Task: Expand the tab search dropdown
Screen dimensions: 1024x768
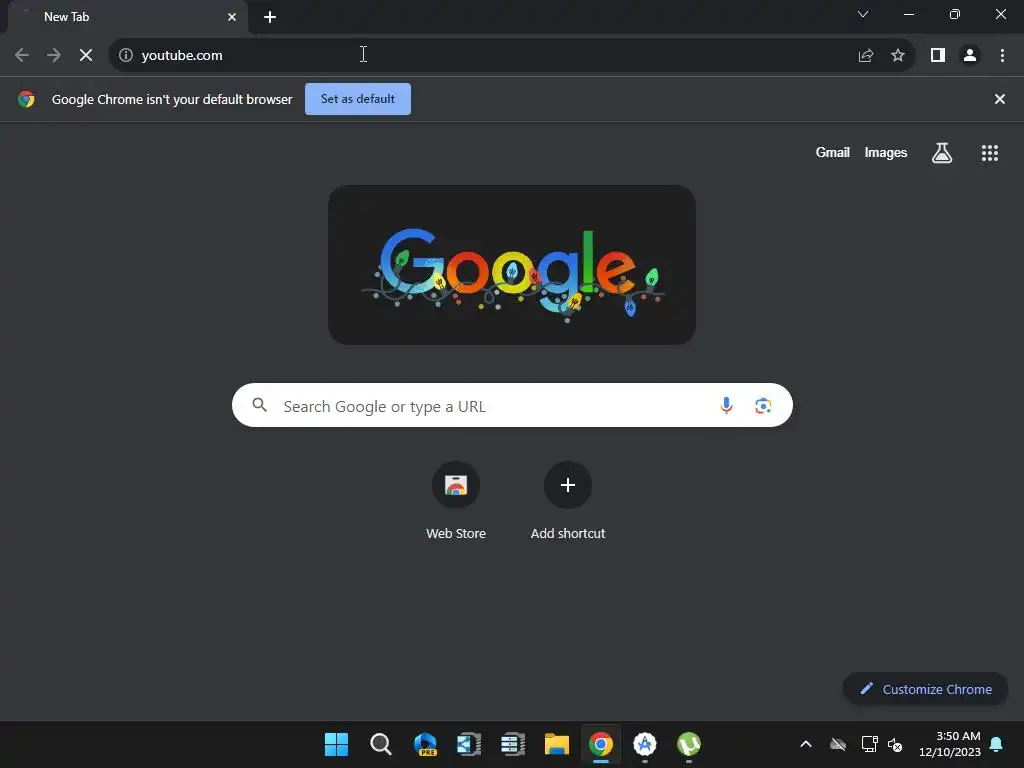Action: [863, 14]
